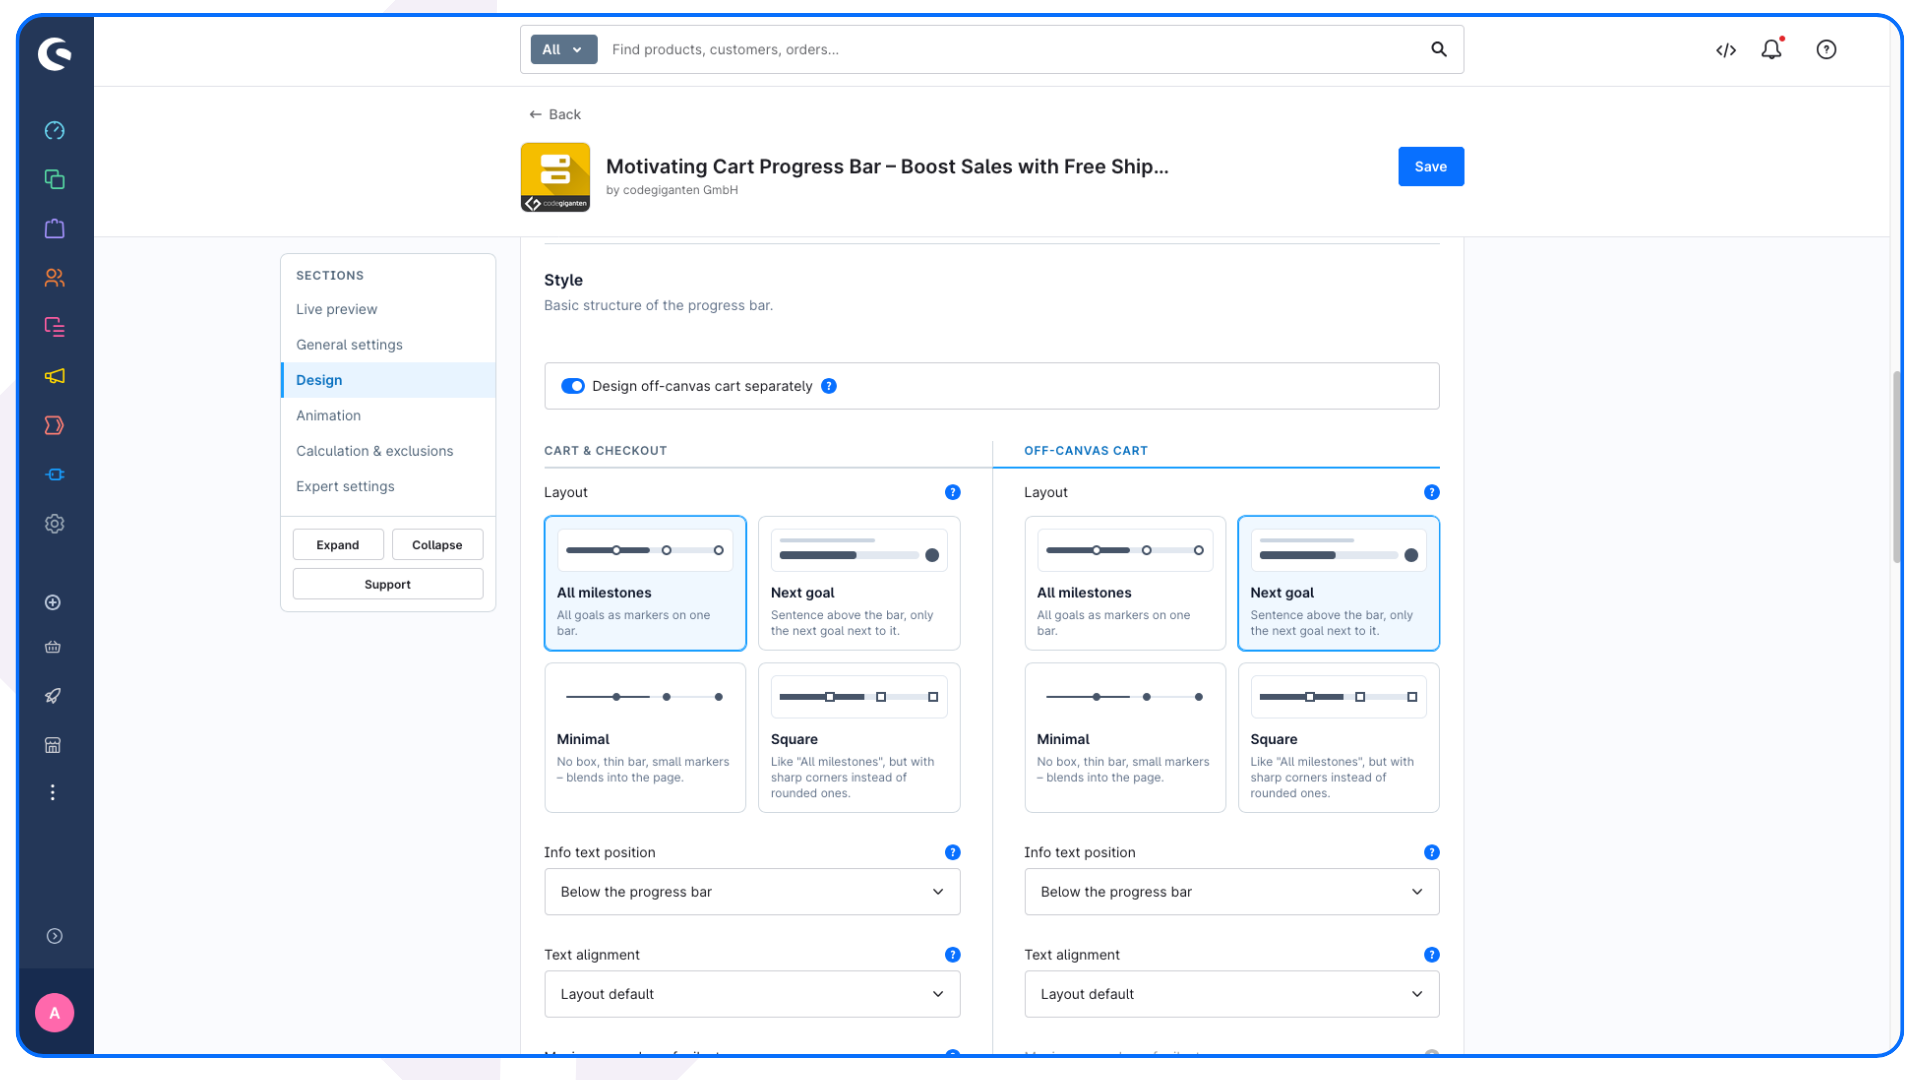Select Minimal layout for Off-canvas cart
This screenshot has width=1920, height=1080.
pyautogui.click(x=1125, y=738)
